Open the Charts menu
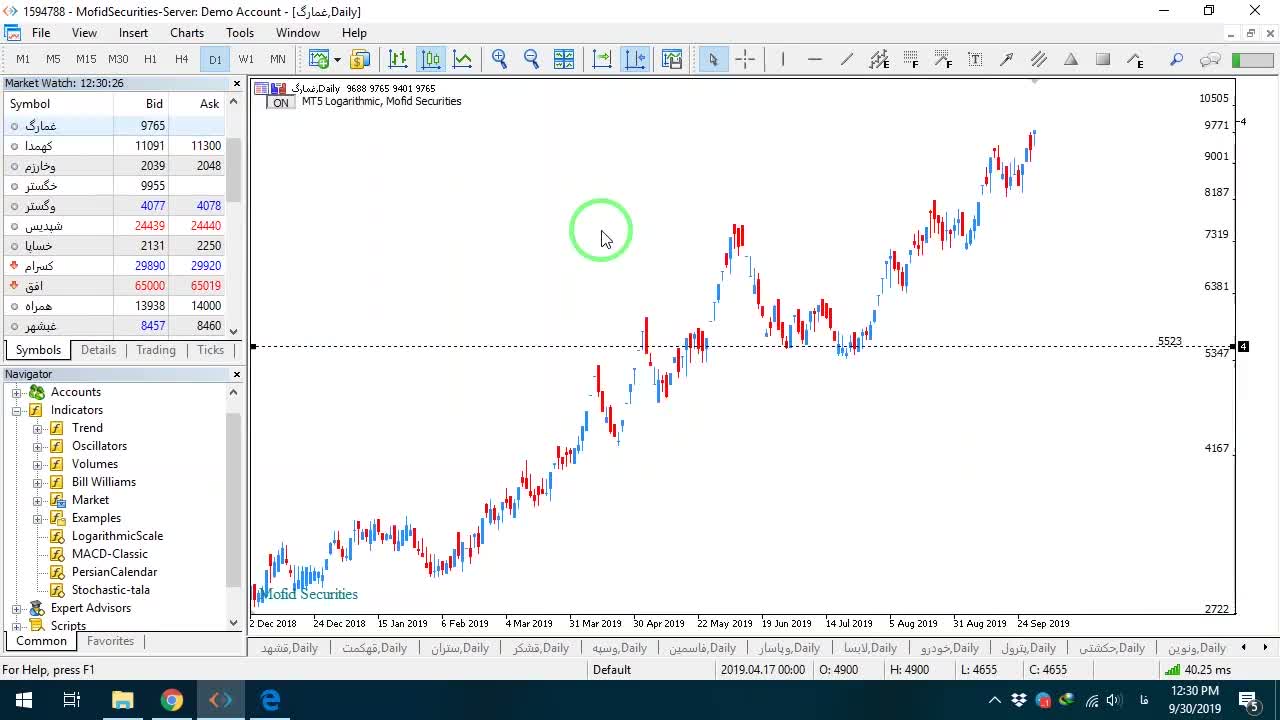 point(187,32)
